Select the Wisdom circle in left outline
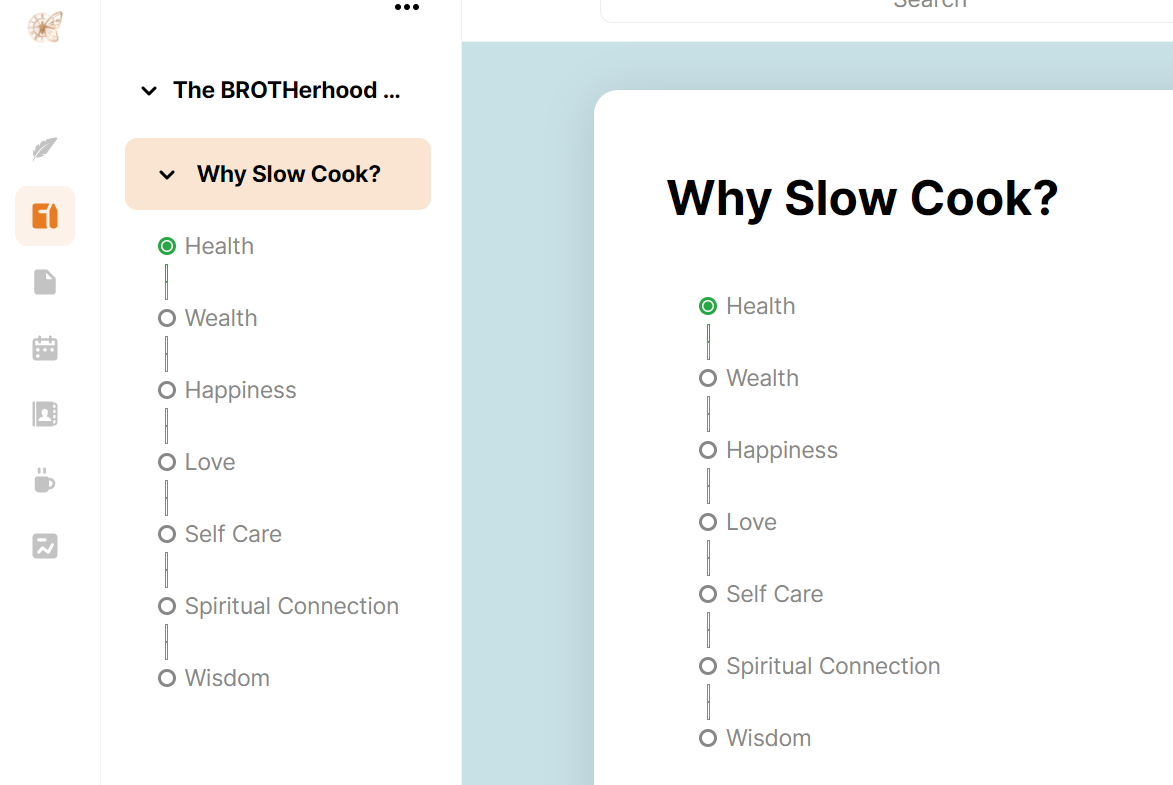 pyautogui.click(x=167, y=678)
